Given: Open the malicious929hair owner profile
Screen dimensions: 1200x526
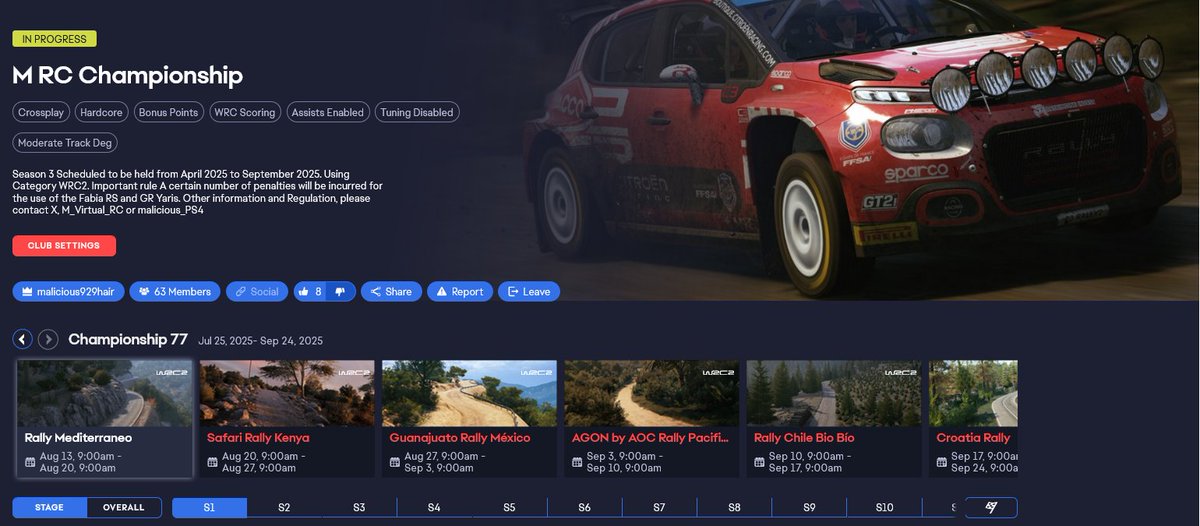Looking at the screenshot, I should (x=66, y=292).
